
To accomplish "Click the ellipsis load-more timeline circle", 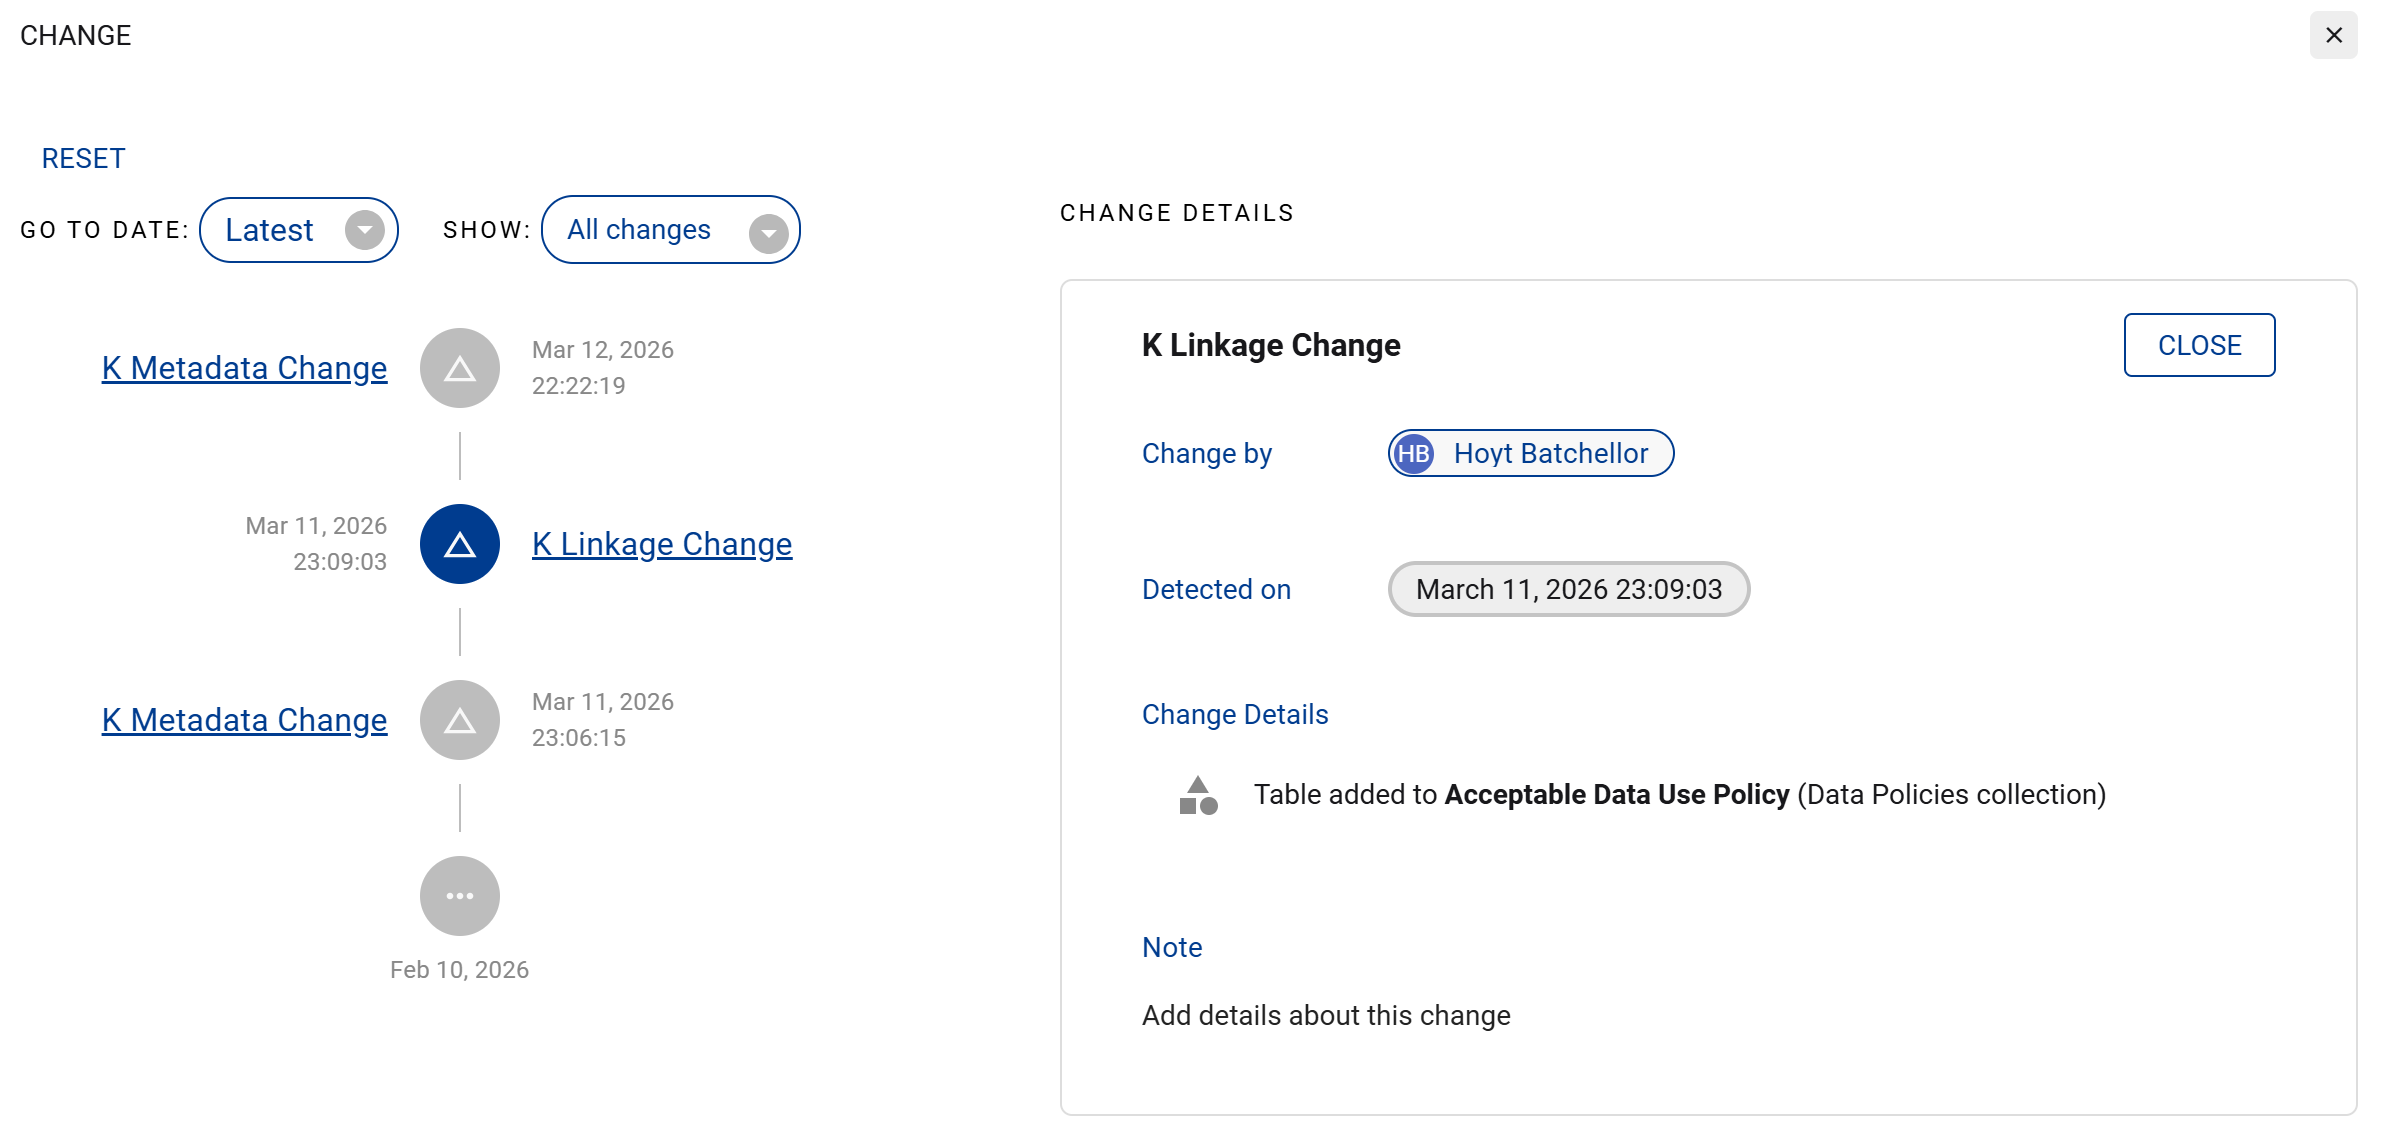I will pos(459,896).
